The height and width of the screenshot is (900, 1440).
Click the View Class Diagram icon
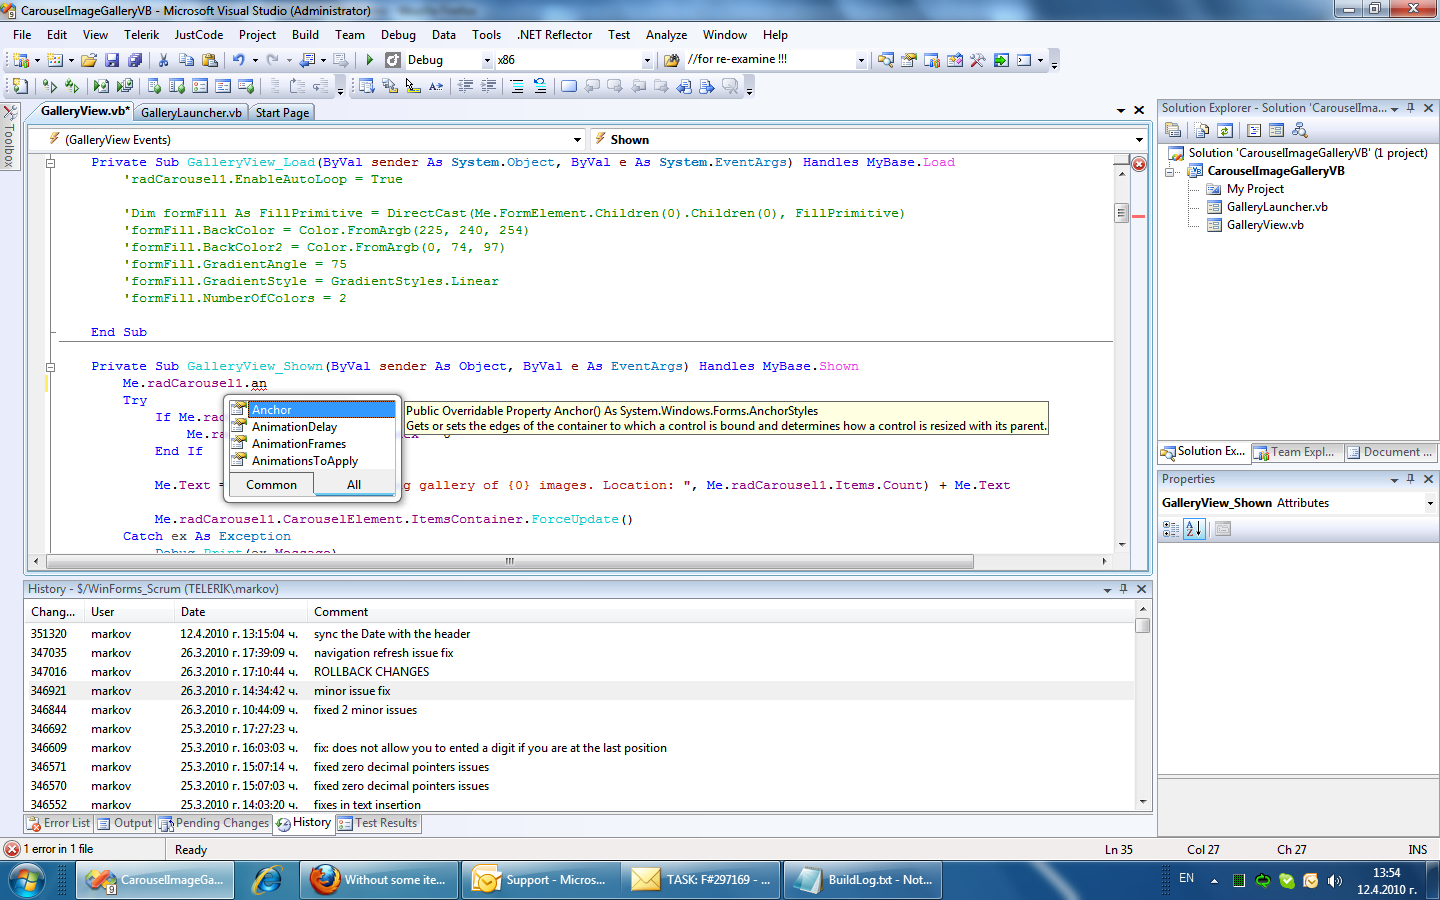point(1299,130)
